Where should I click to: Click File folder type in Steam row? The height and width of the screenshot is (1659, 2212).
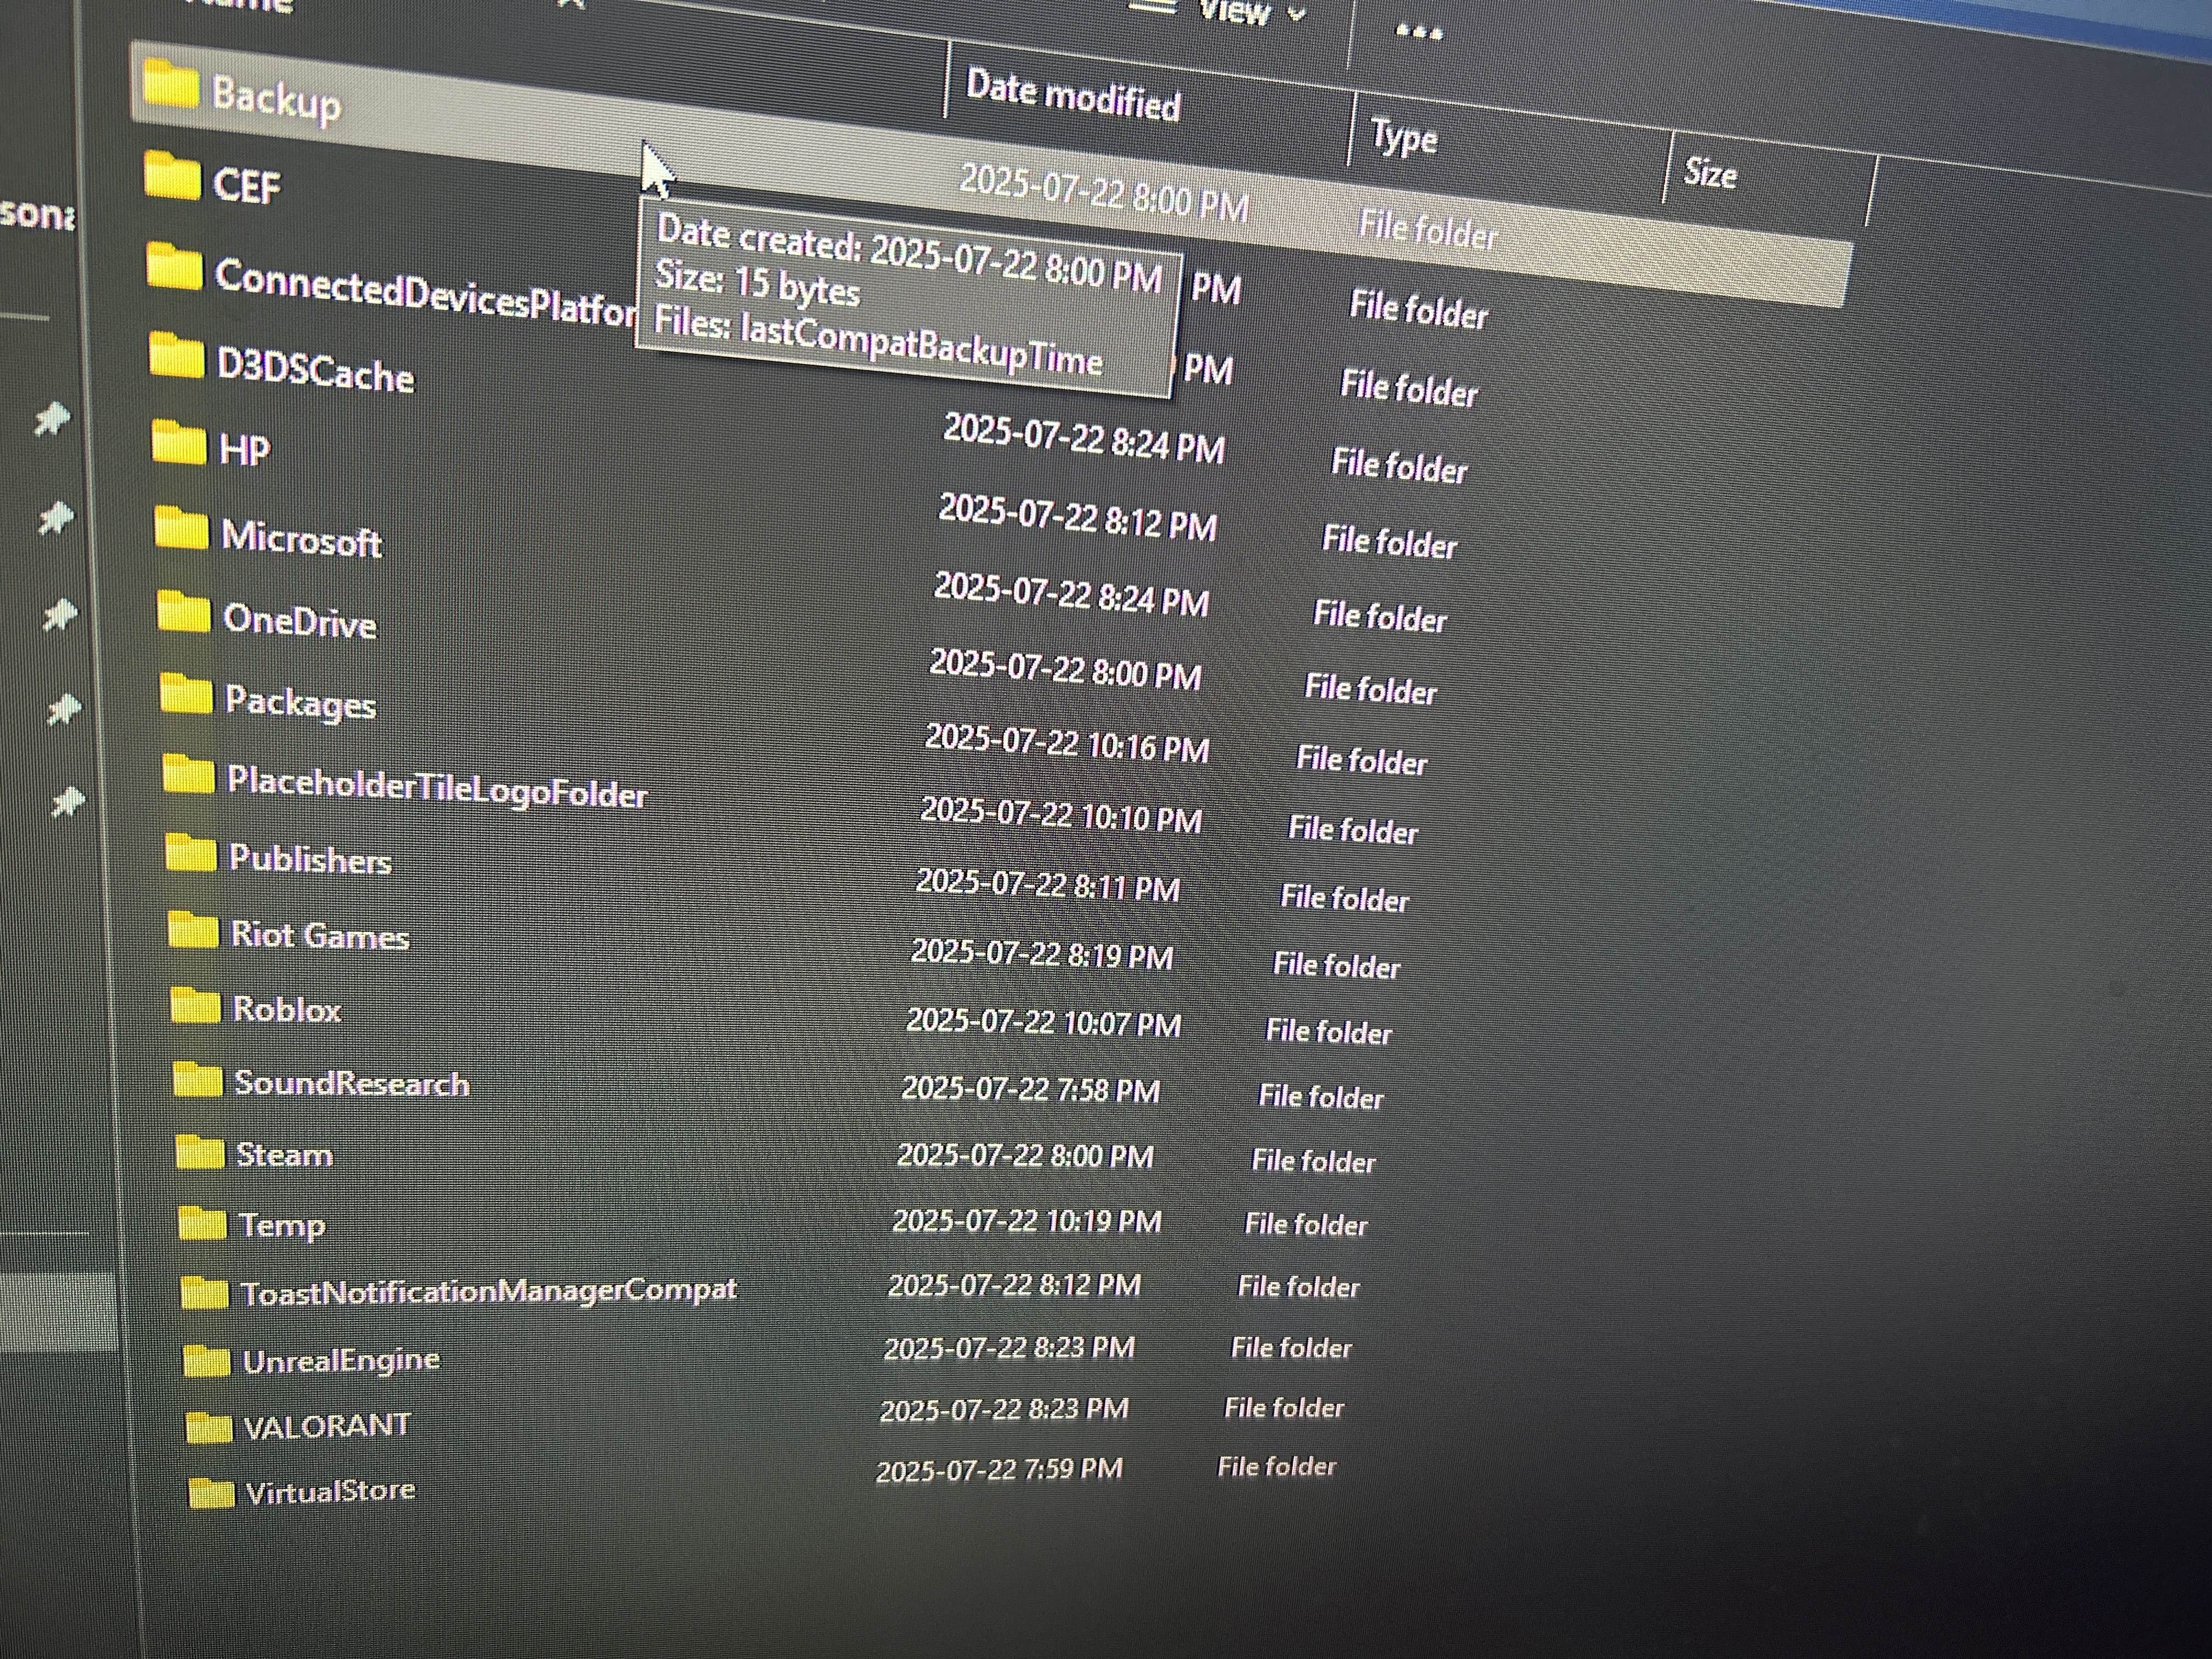(x=1313, y=1160)
